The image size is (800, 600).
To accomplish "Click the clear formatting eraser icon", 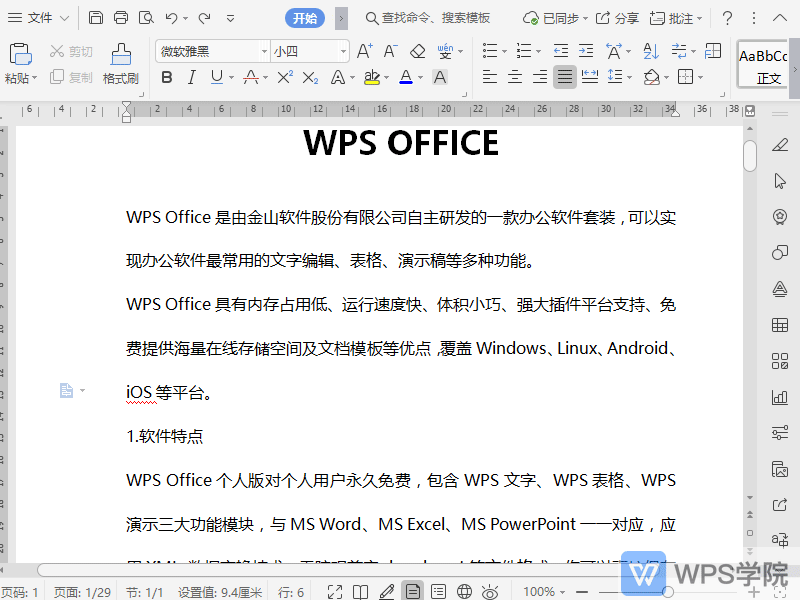I will coord(418,51).
